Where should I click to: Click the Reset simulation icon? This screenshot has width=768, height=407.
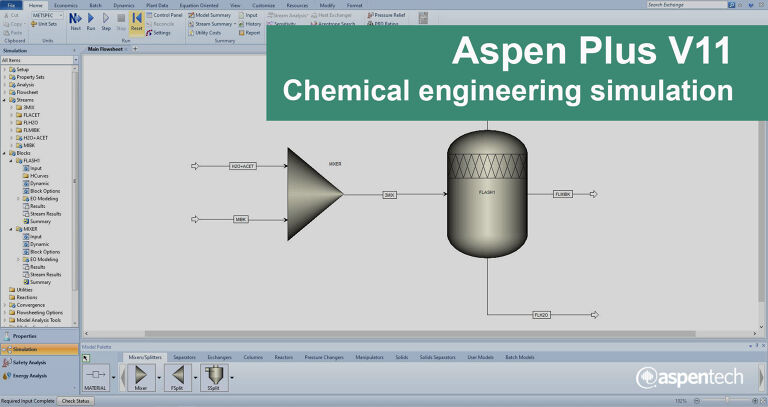(137, 22)
